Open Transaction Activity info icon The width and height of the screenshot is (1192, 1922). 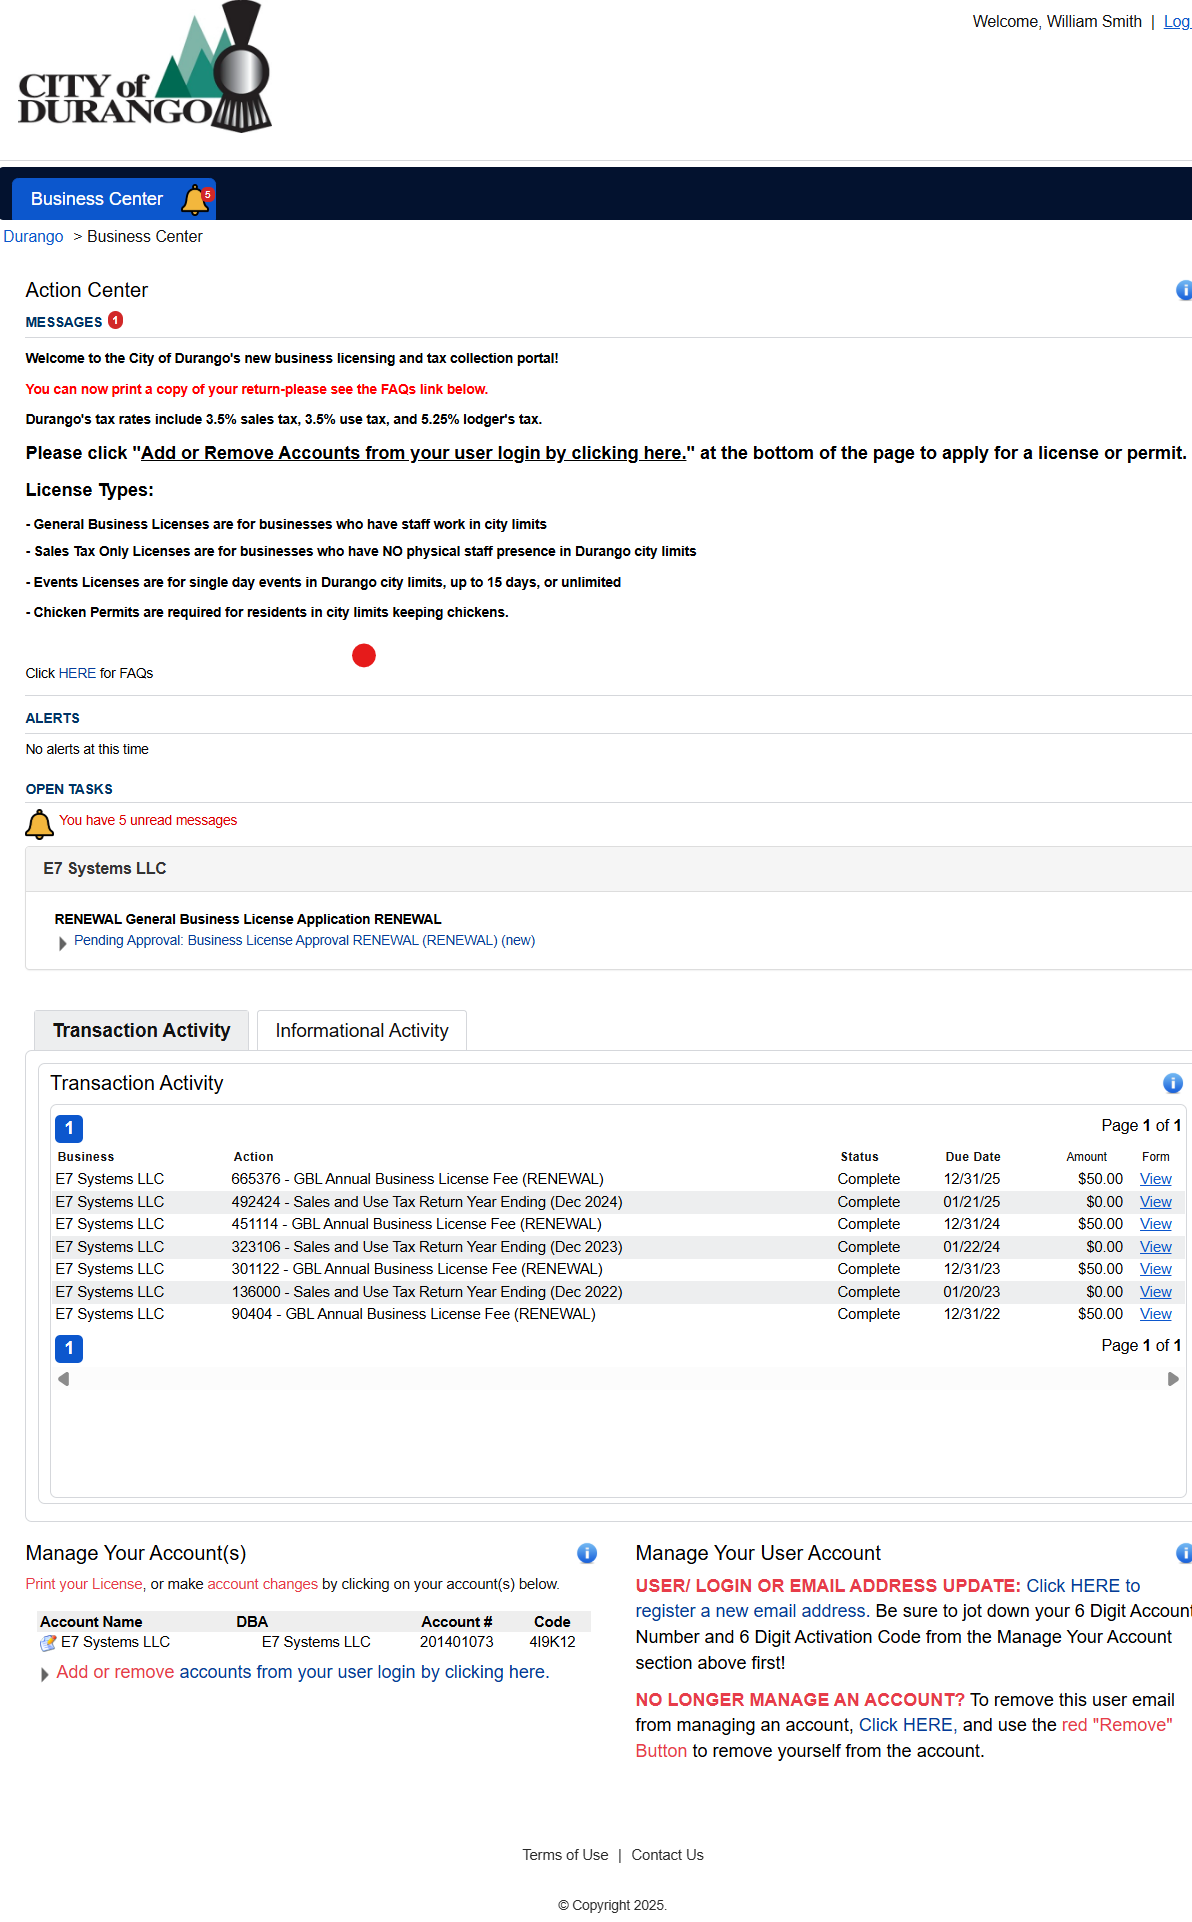click(x=1172, y=1083)
